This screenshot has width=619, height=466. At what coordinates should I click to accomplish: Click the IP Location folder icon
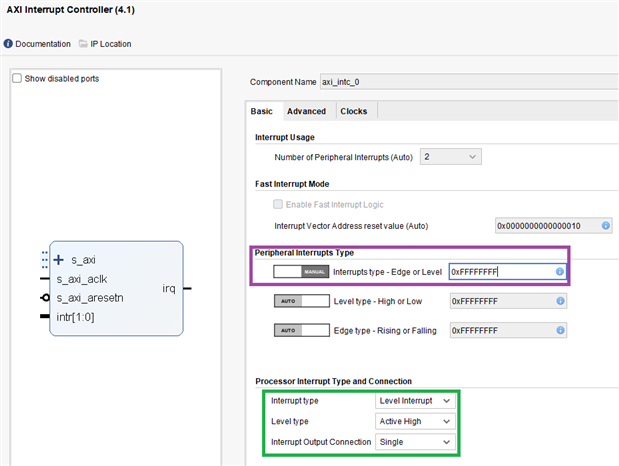(84, 44)
